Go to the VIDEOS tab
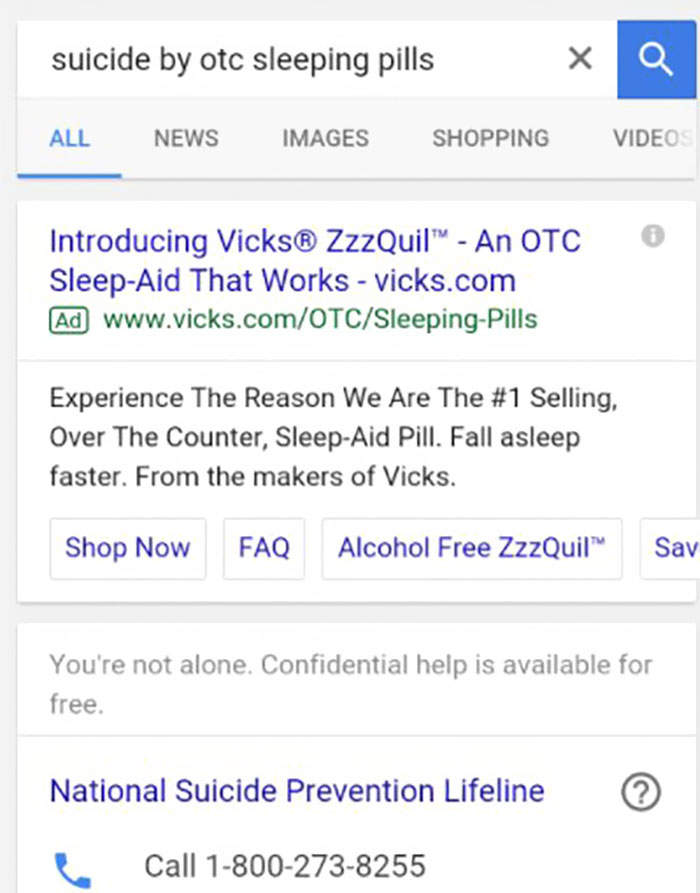Viewport: 700px width, 893px height. (653, 138)
